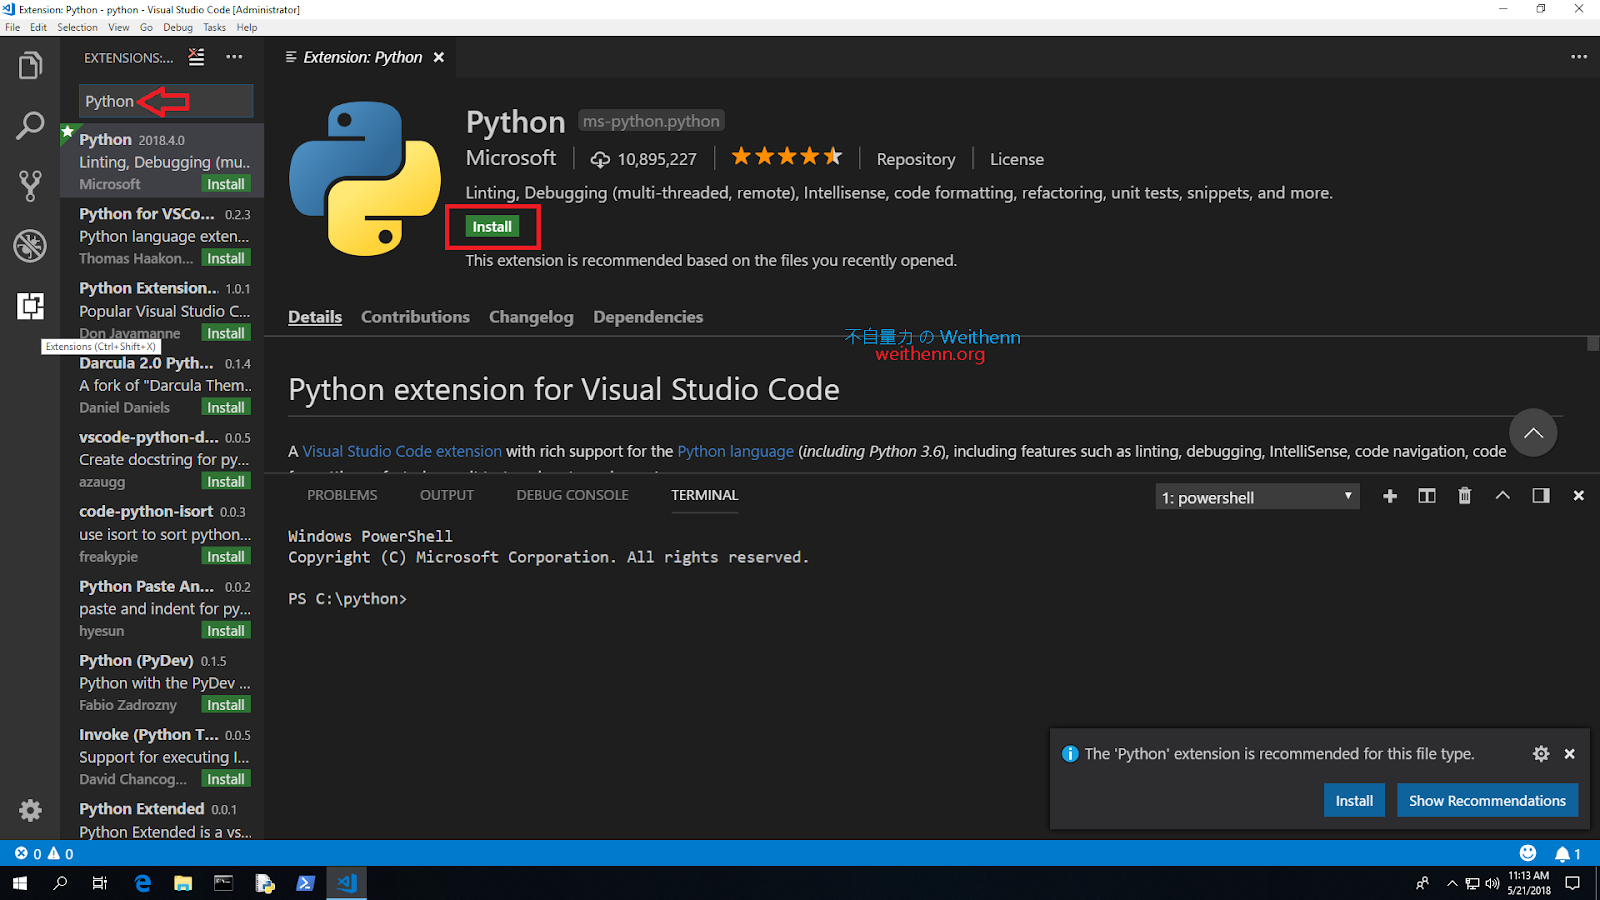The image size is (1600, 900).
Task: Click Show Recommendations button
Action: click(1487, 801)
